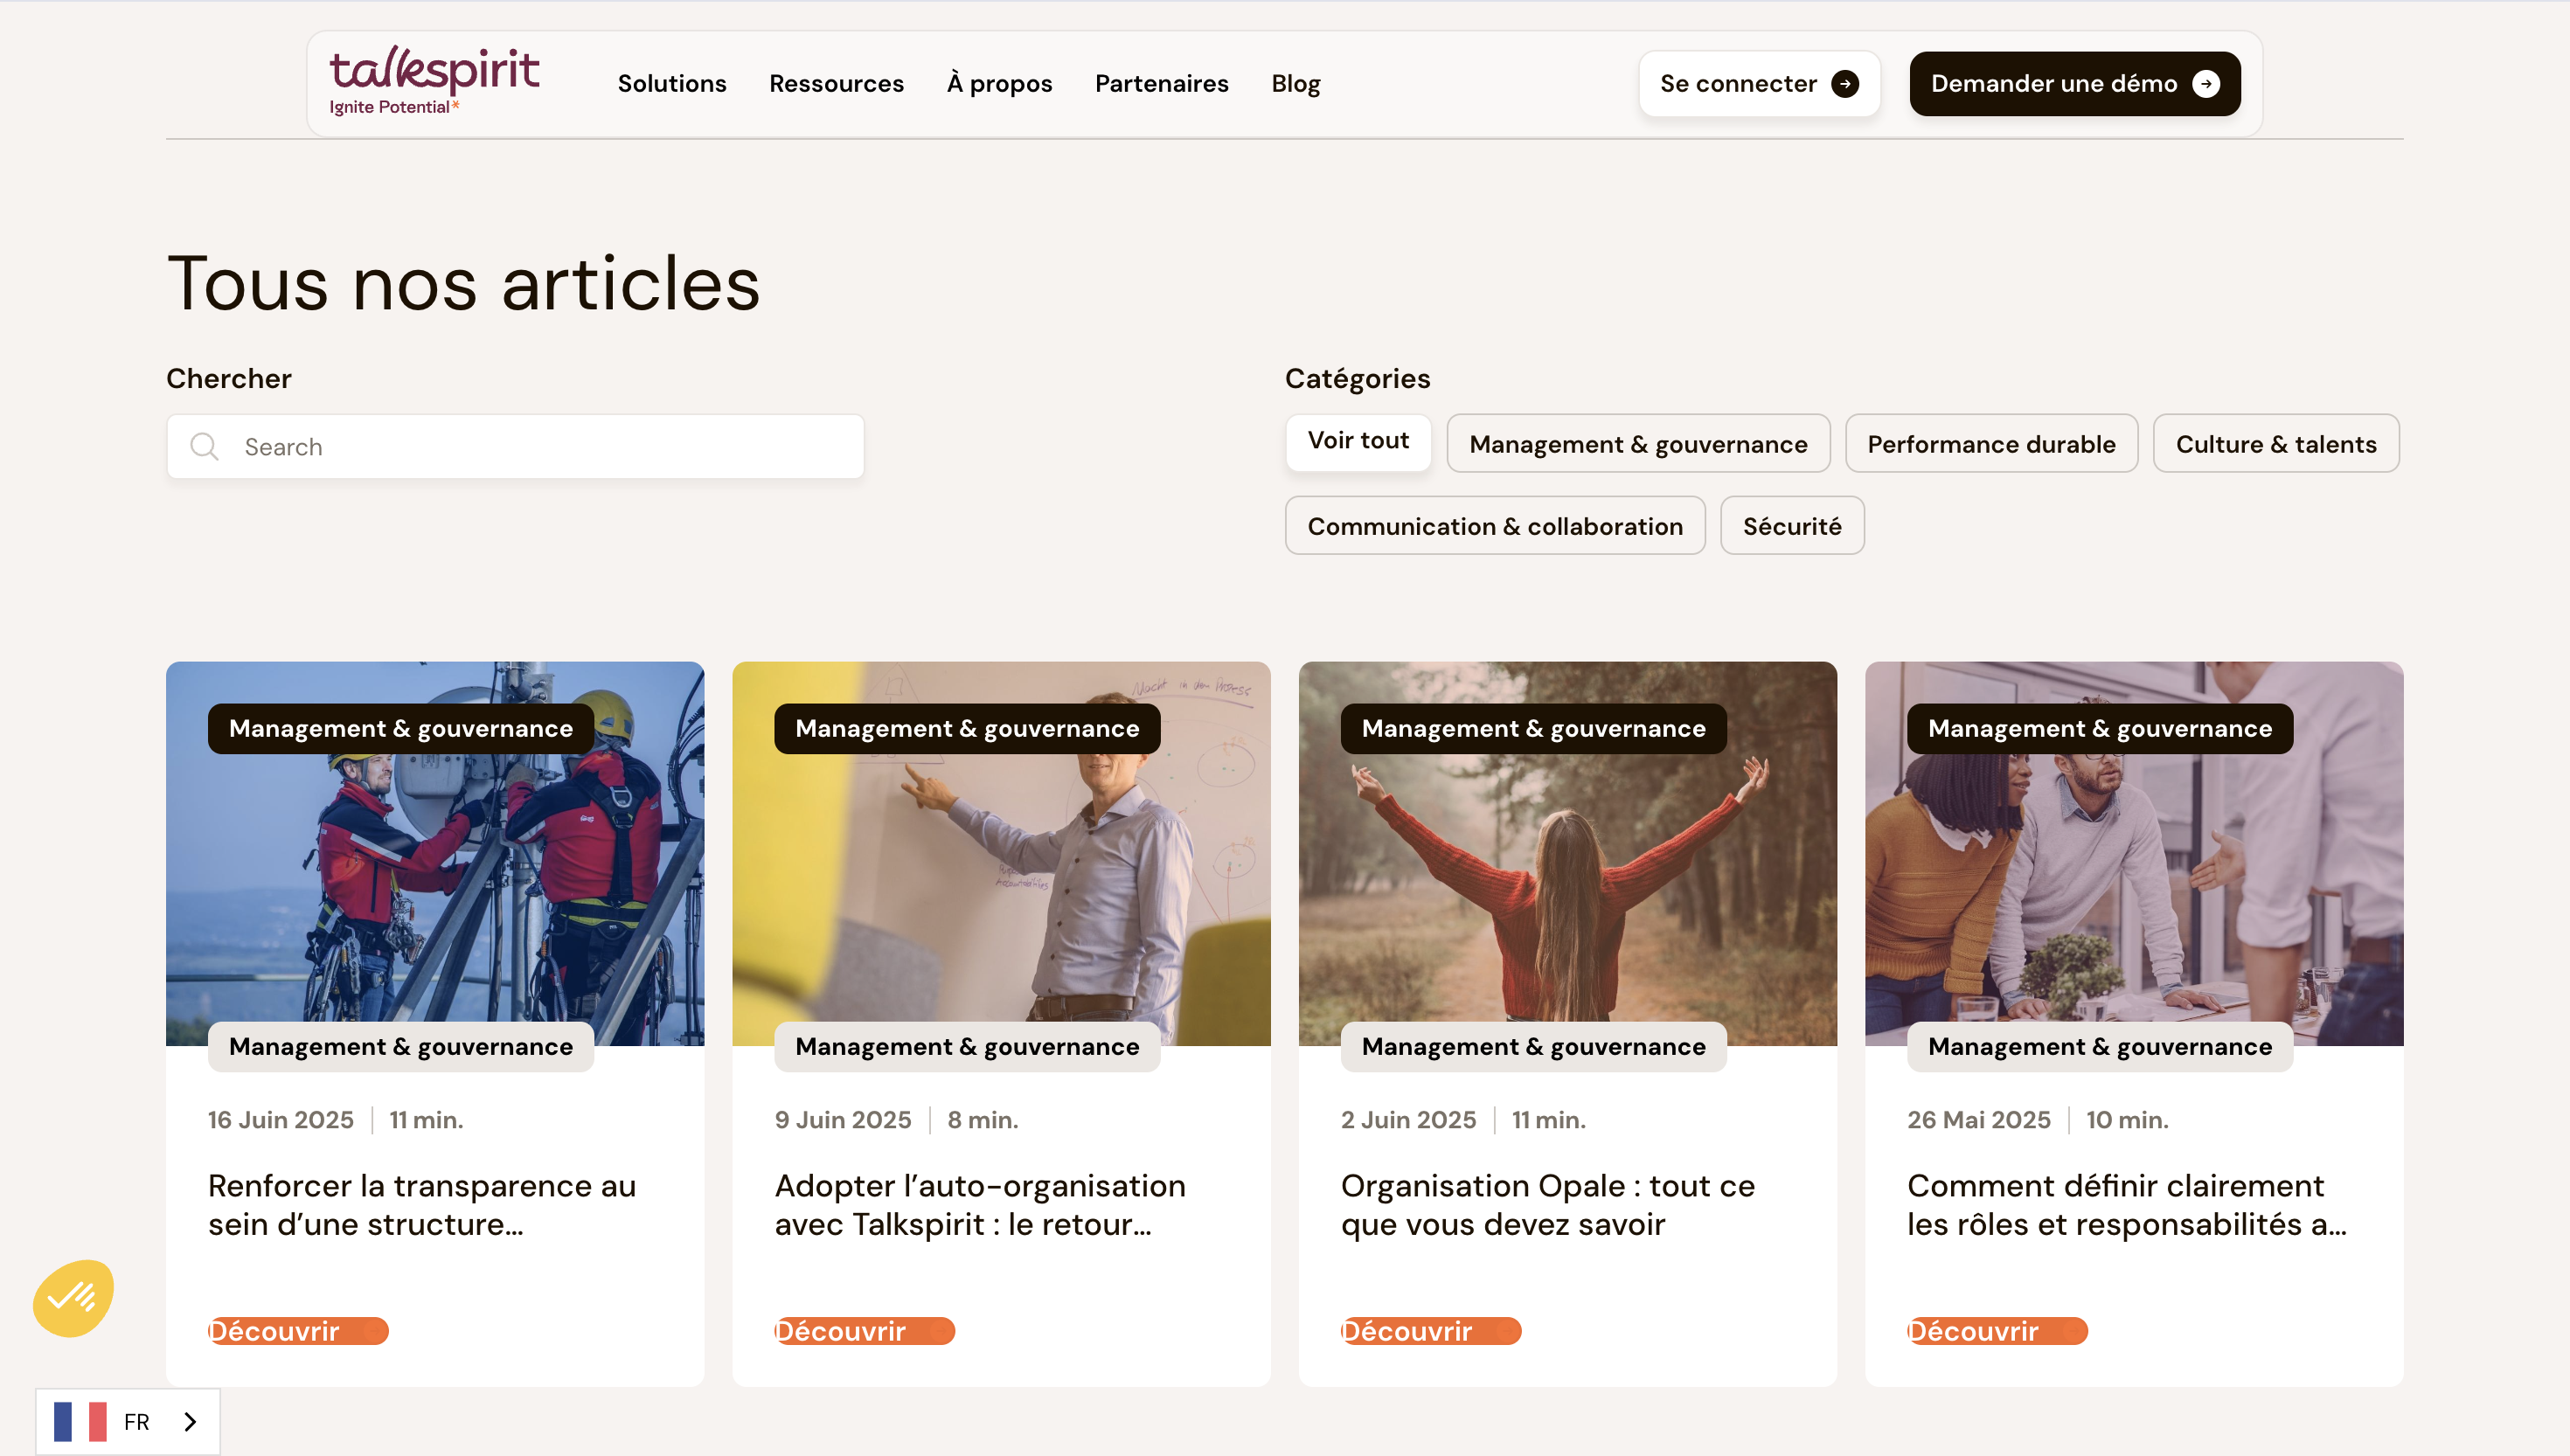Go to the Partenaires page
The width and height of the screenshot is (2570, 1456).
[1161, 83]
